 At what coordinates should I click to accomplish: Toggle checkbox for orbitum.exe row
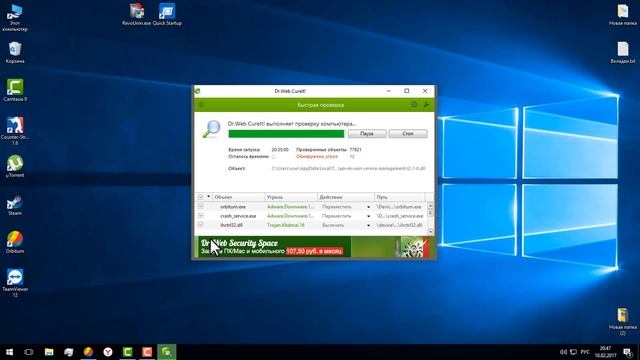tap(200, 207)
